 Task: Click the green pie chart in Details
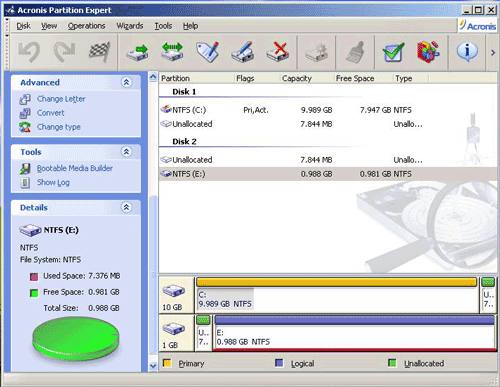pyautogui.click(x=76, y=339)
